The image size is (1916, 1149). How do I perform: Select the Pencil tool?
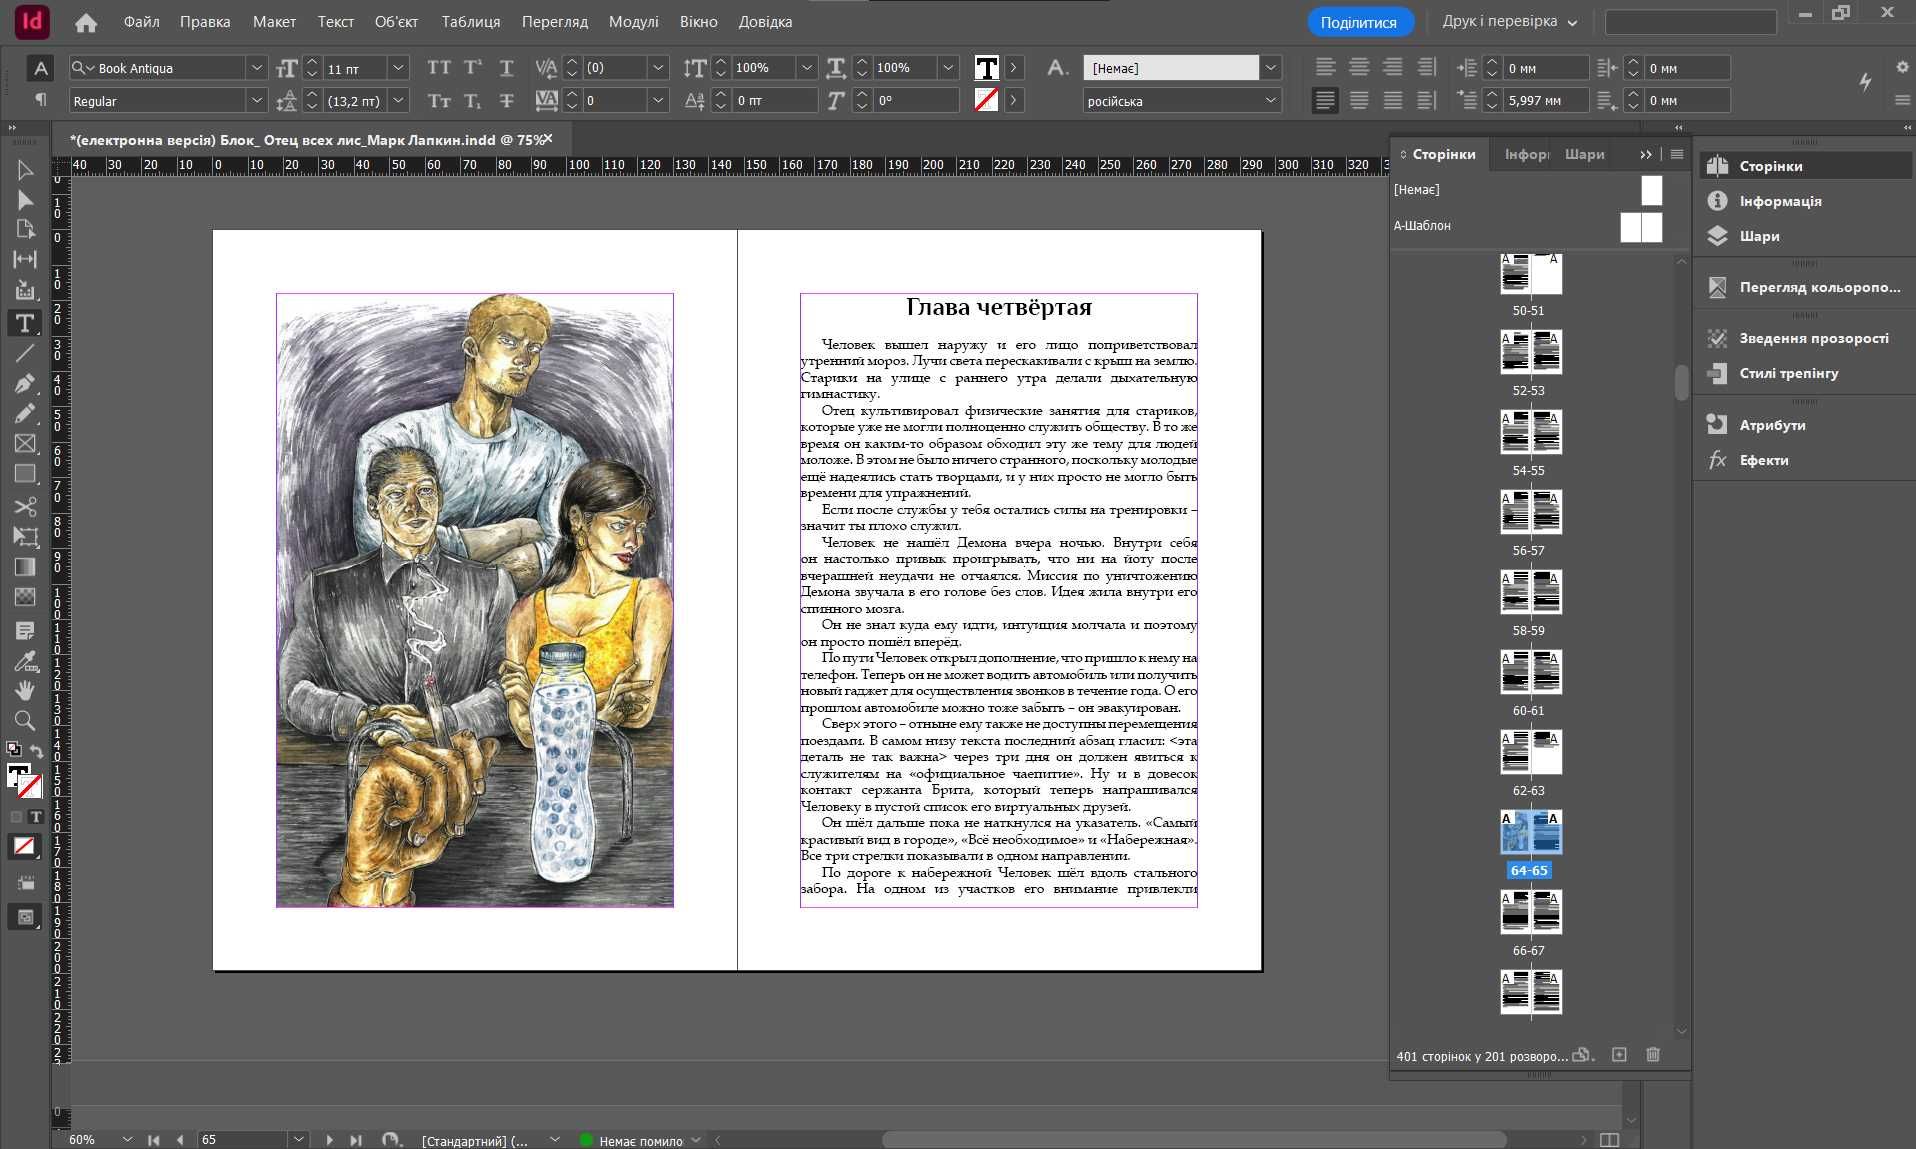pyautogui.click(x=25, y=413)
